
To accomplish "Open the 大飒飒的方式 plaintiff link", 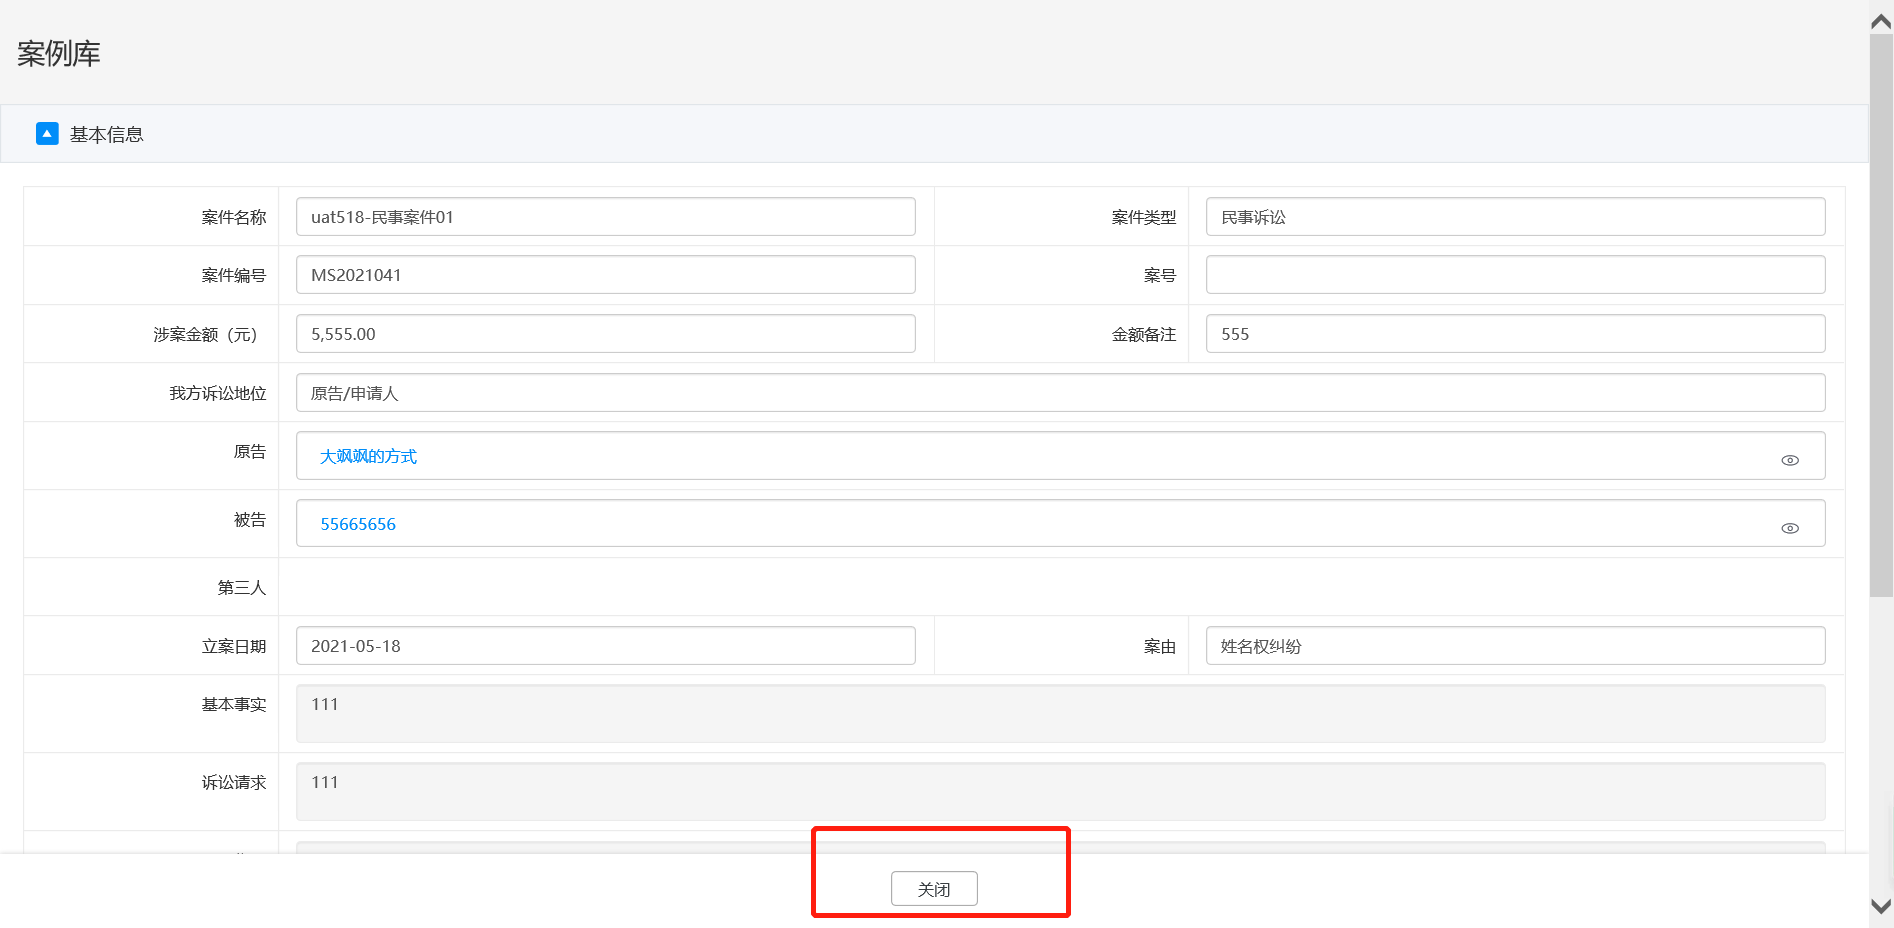I will coord(368,456).
